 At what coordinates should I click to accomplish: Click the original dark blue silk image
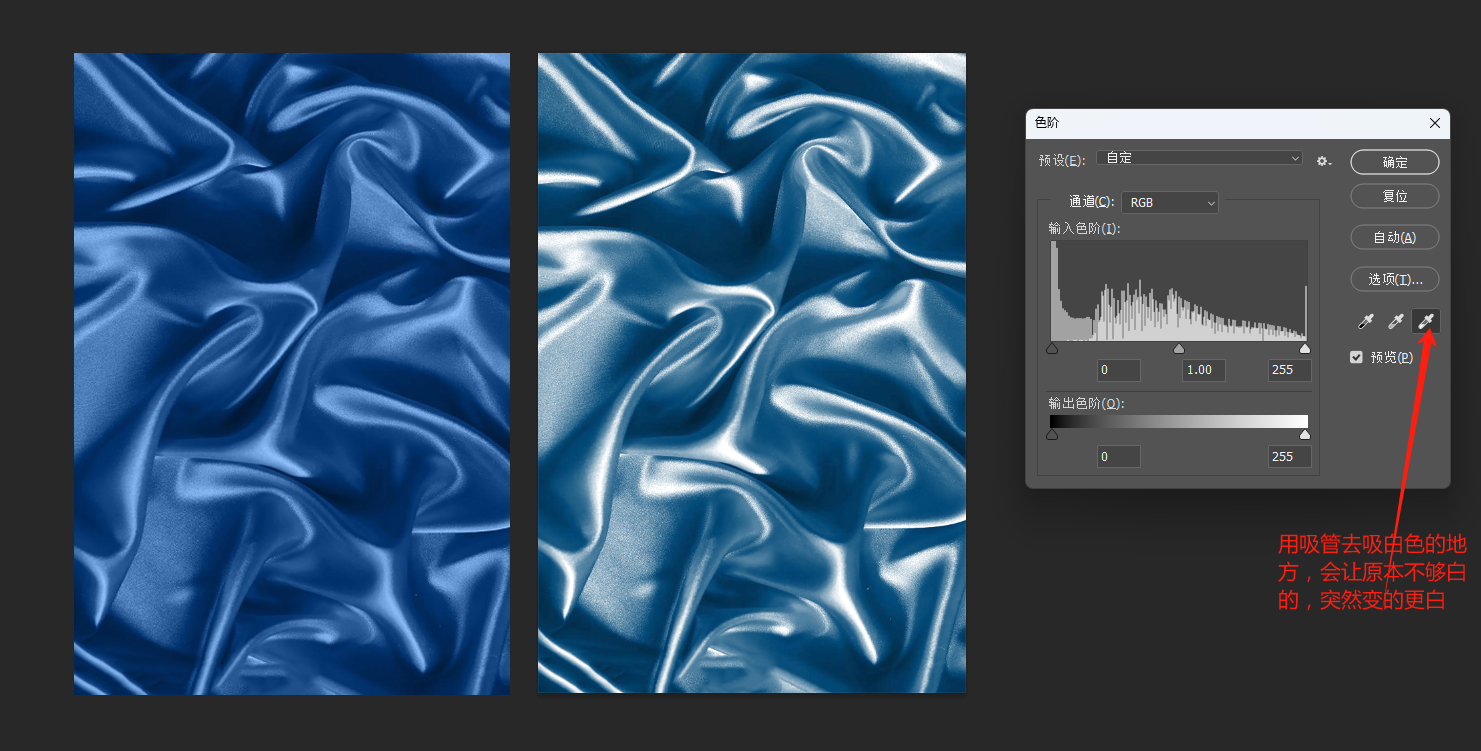292,374
